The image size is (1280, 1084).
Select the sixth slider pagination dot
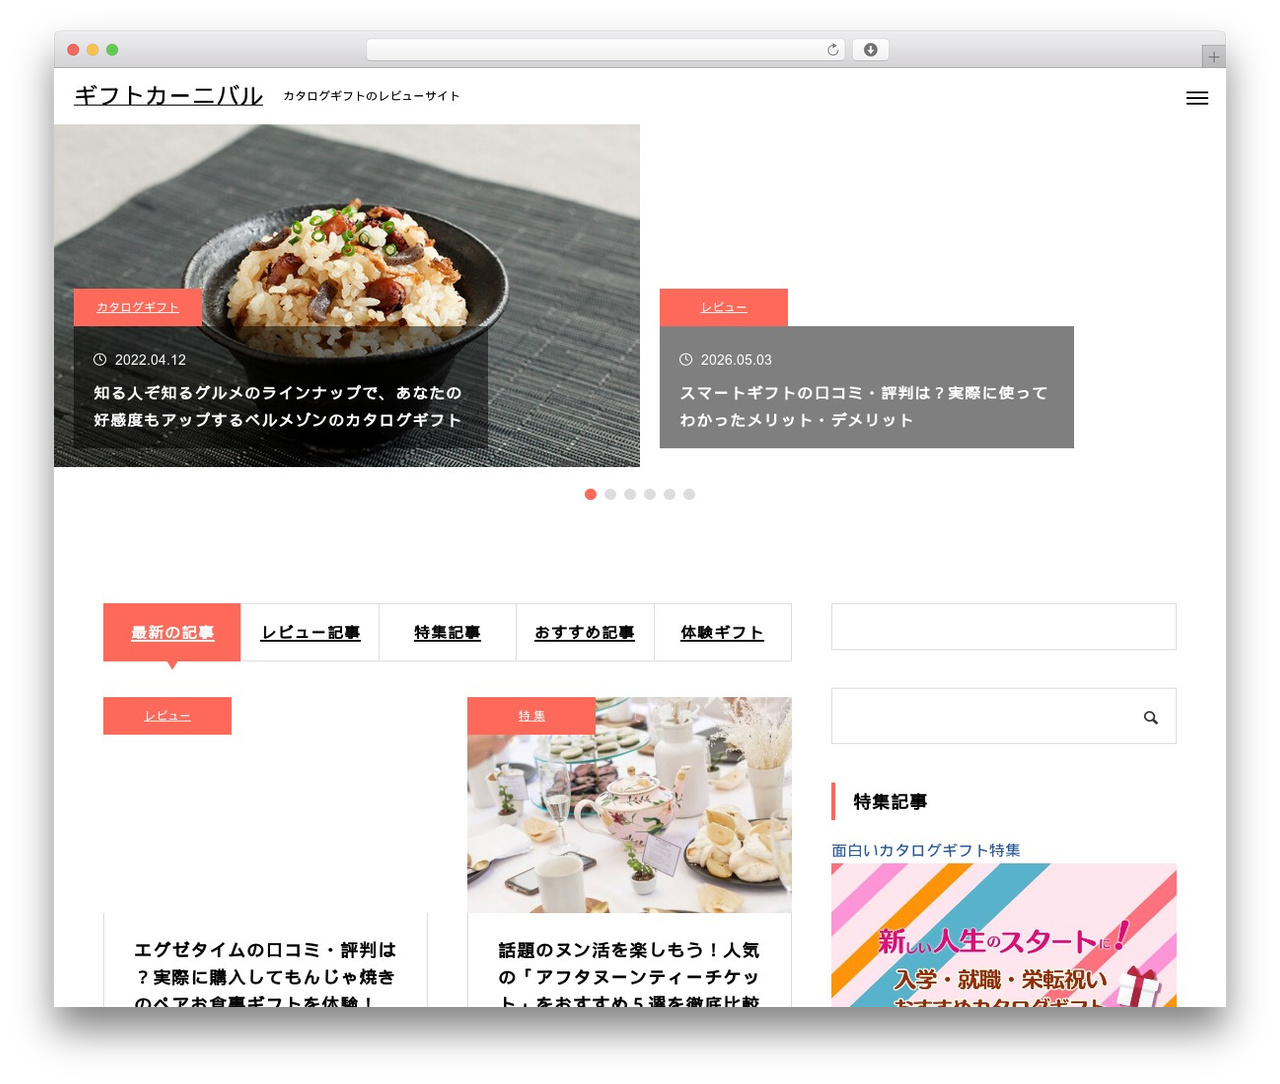coord(689,494)
